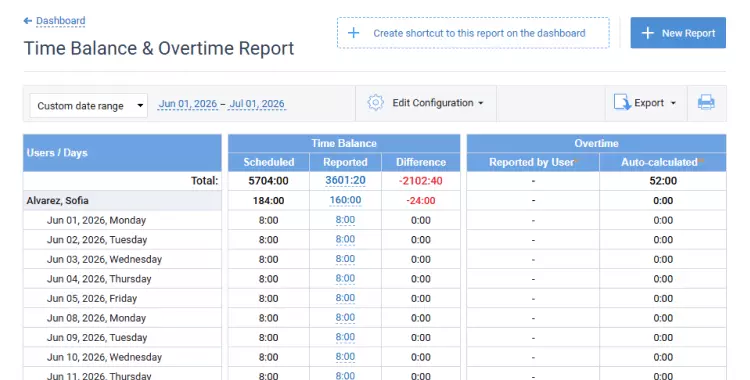Select the Alvarez, Sofia user row
The width and height of the screenshot is (750, 380).
pos(122,201)
